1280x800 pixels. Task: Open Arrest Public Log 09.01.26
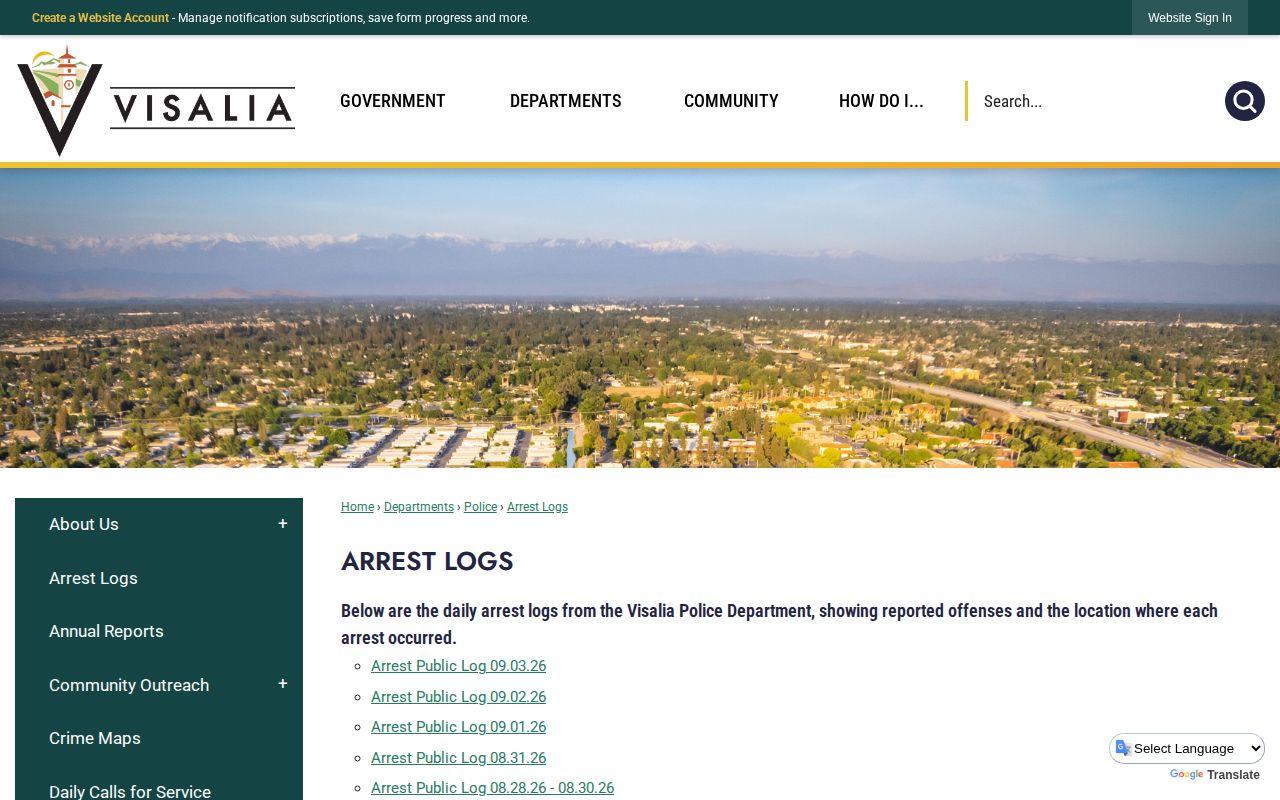[x=458, y=727]
